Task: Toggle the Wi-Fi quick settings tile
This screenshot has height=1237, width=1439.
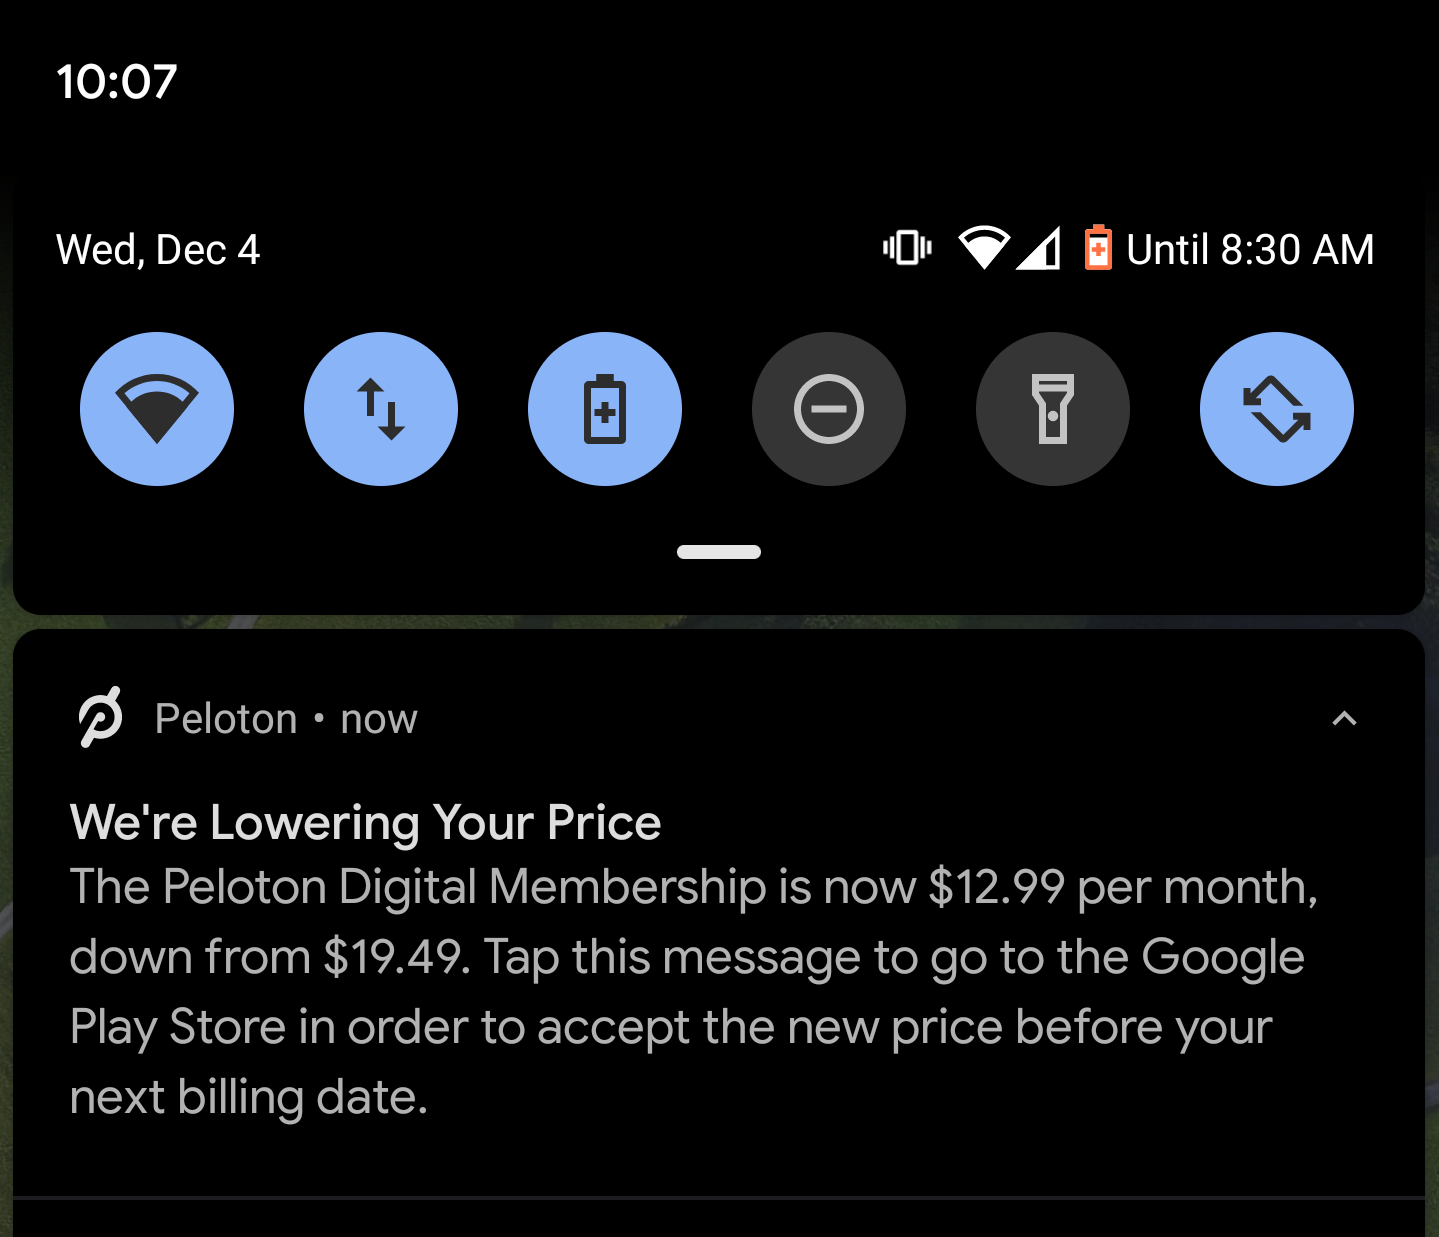Action: (157, 409)
